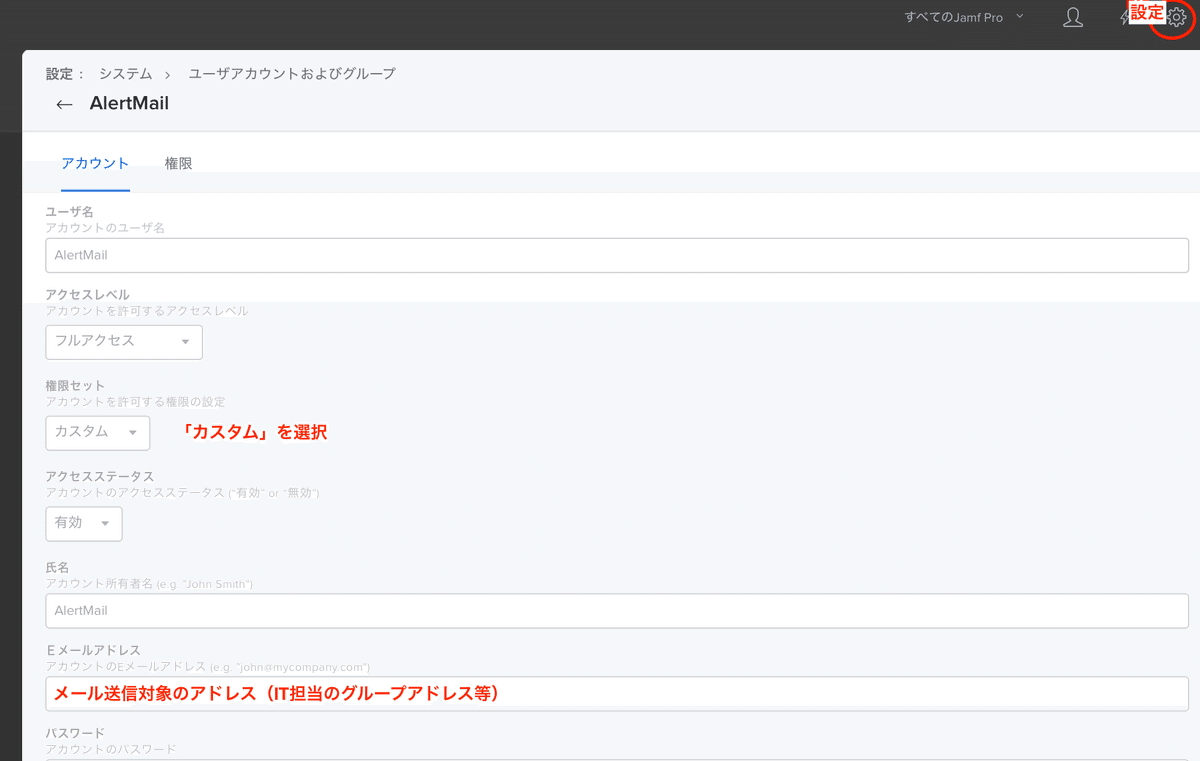Image resolution: width=1200 pixels, height=761 pixels.
Task: Click the ユーザアカウントおよびグループ breadcrumb link
Action: (292, 74)
